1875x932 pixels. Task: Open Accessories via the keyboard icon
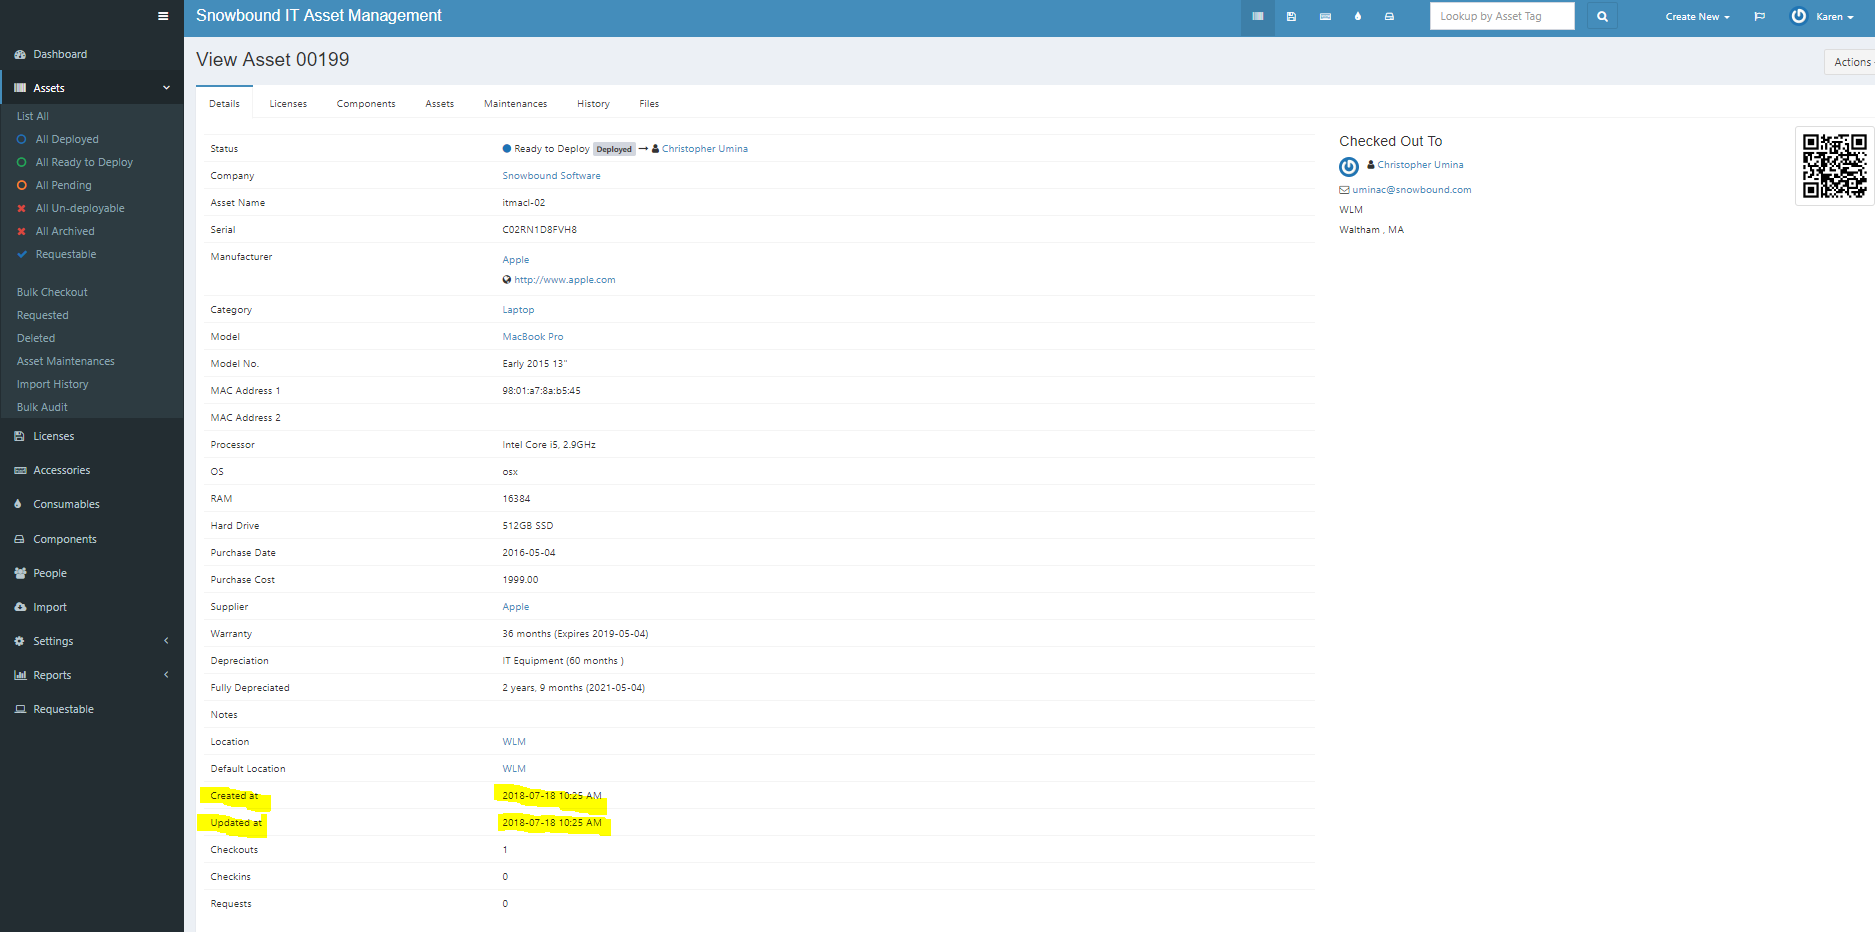pyautogui.click(x=1324, y=16)
